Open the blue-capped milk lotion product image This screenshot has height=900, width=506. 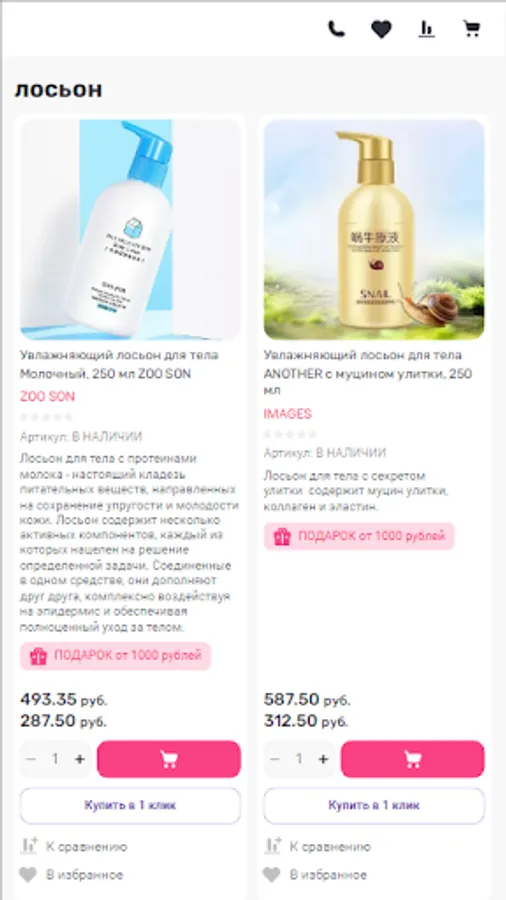[x=130, y=230]
